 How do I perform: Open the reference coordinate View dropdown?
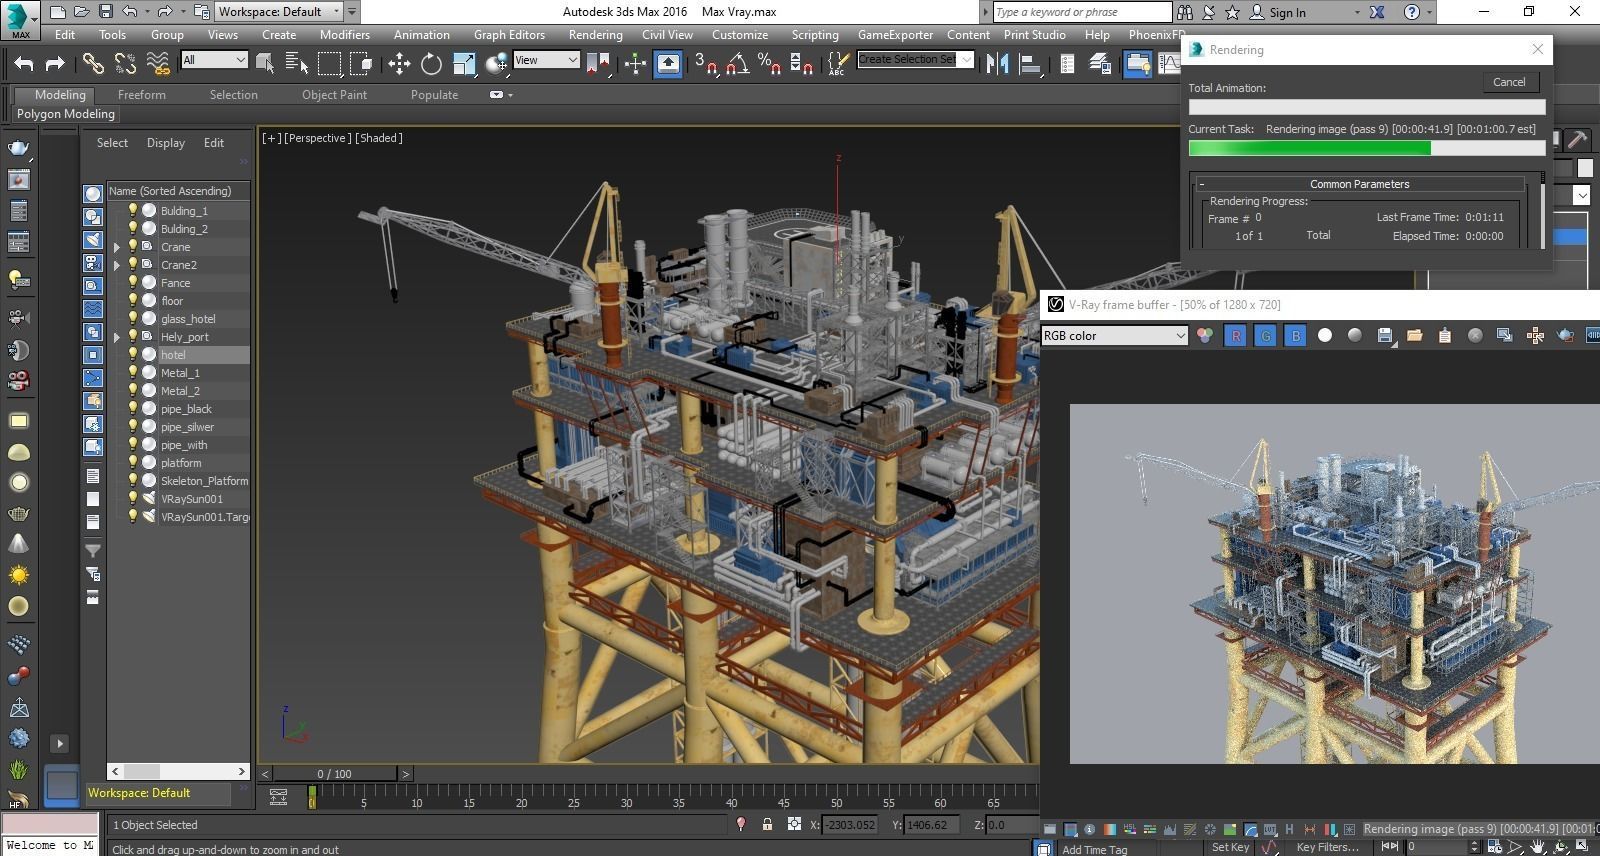click(x=546, y=60)
